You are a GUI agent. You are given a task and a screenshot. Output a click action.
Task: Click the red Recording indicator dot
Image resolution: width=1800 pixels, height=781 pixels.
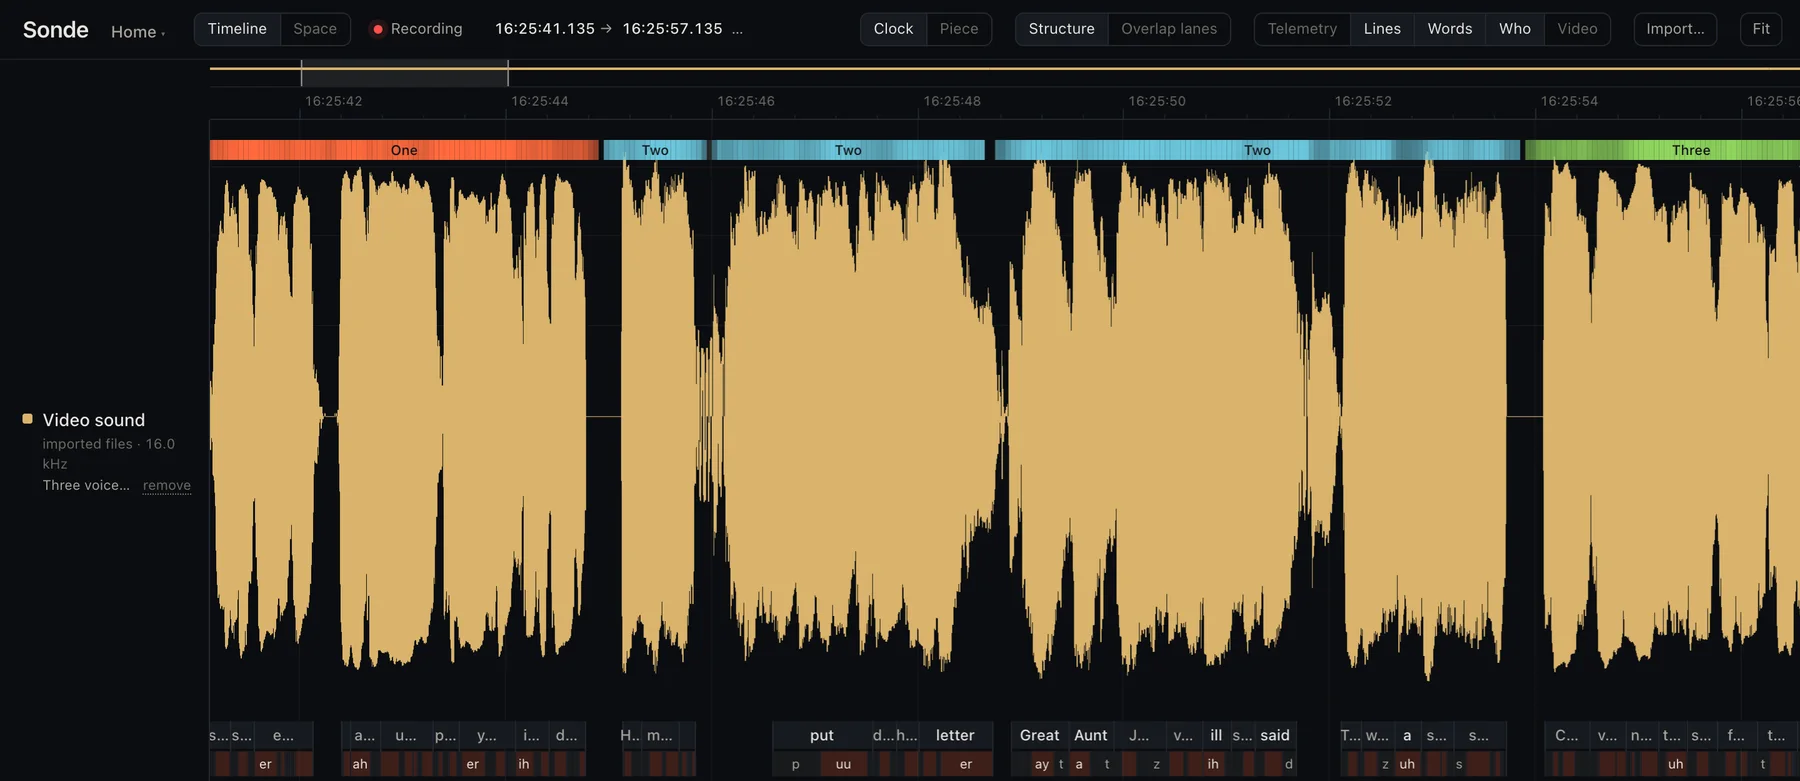pos(378,29)
